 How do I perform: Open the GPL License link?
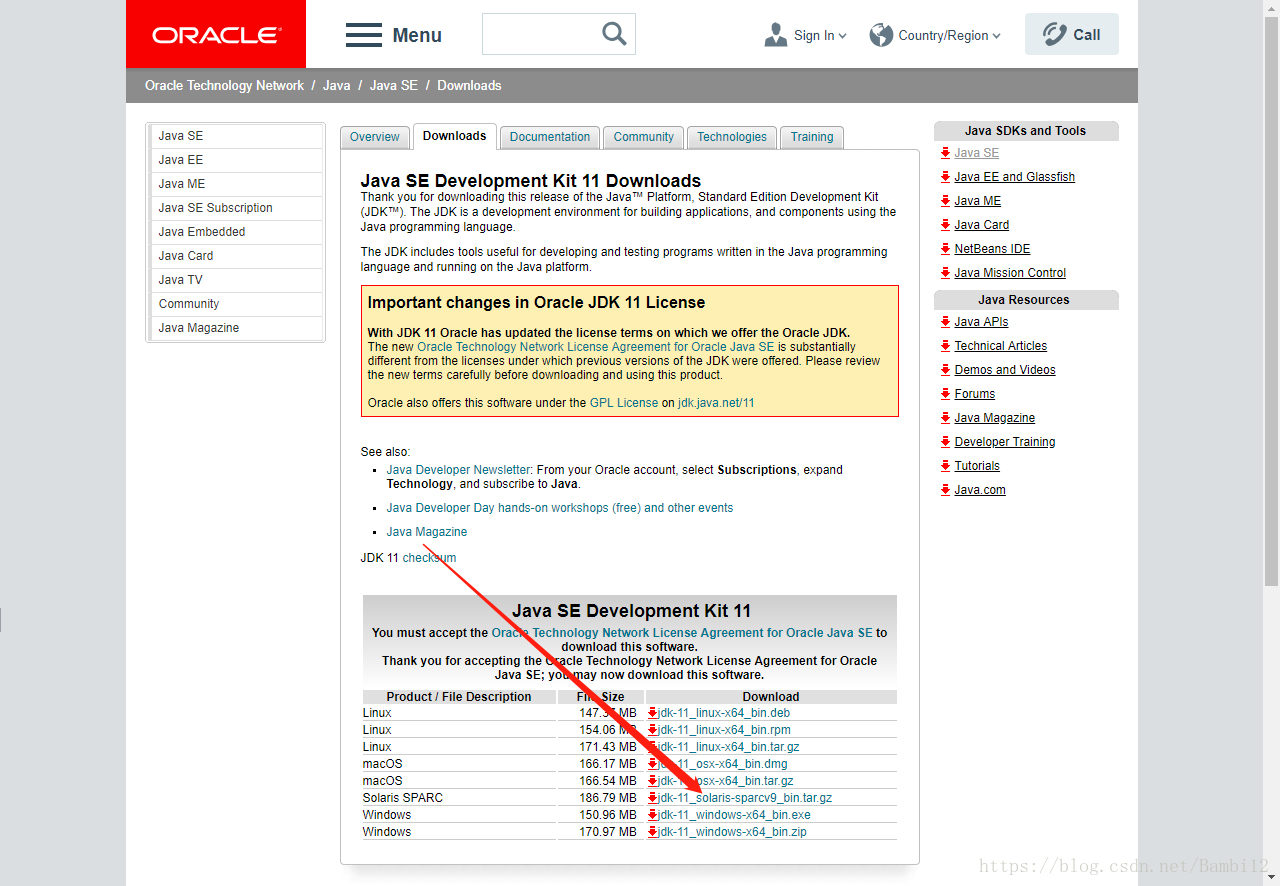pos(624,403)
